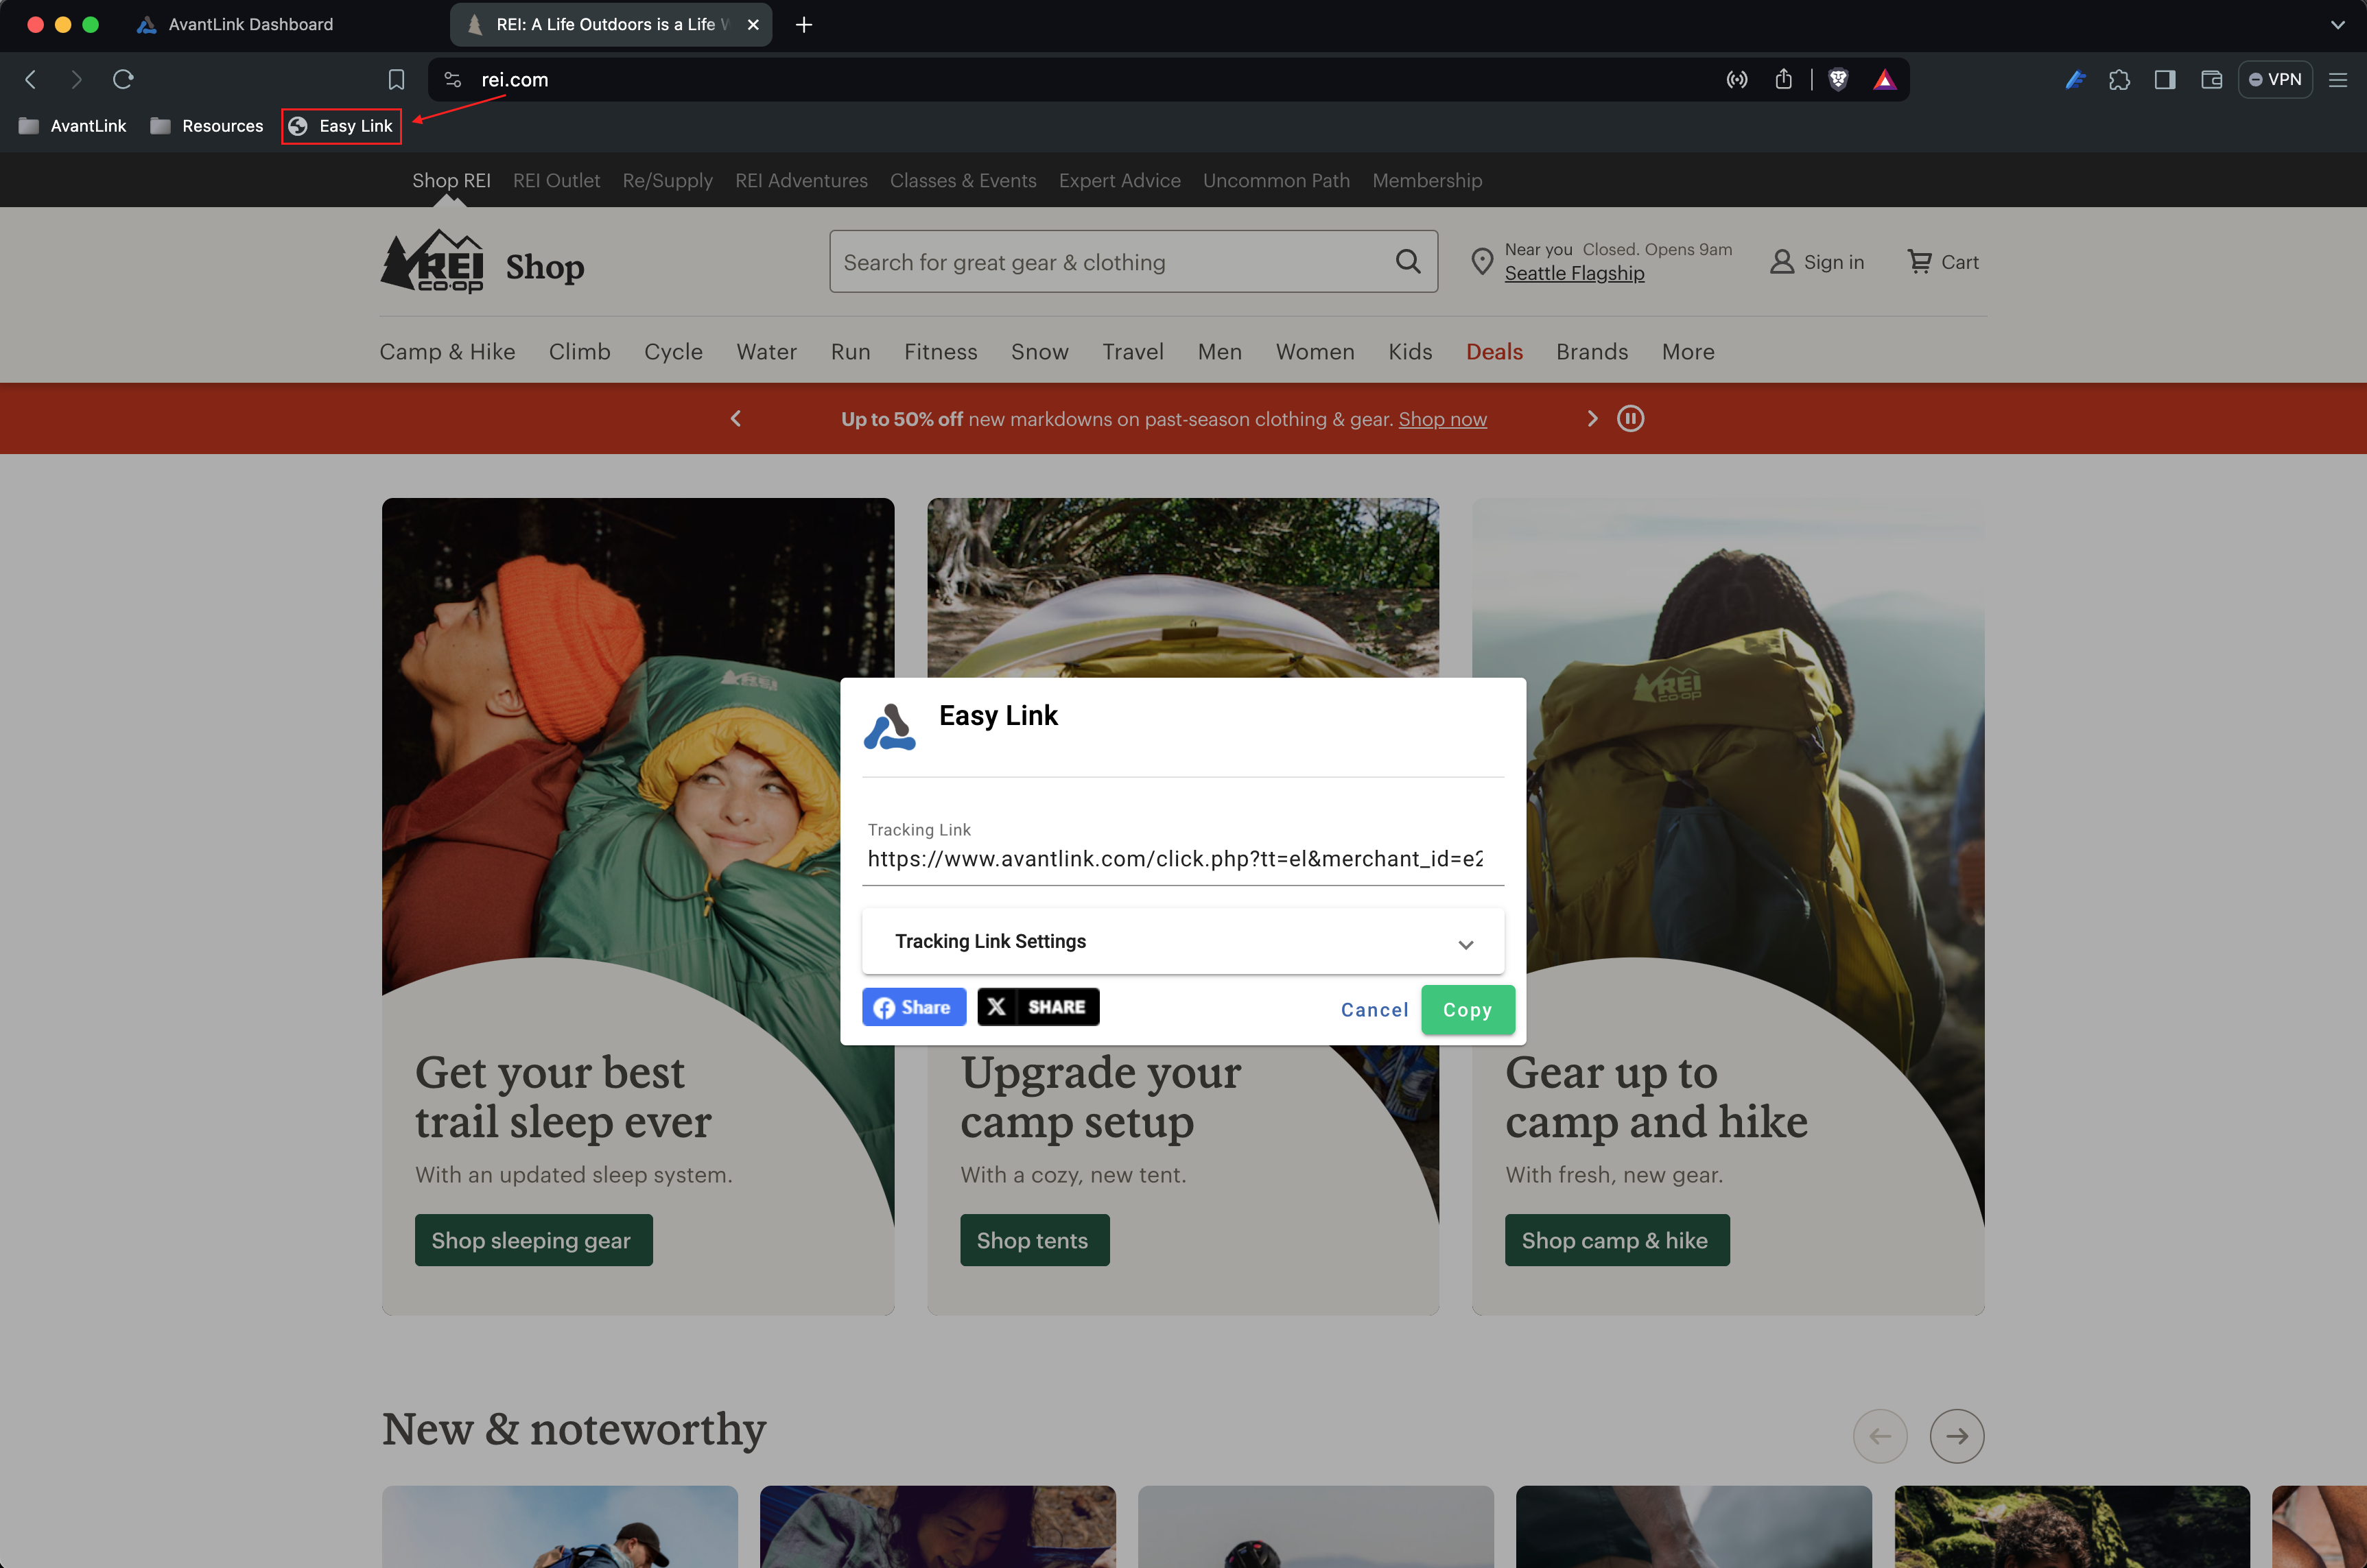
Task: Open Membership nav link
Action: tap(1427, 181)
